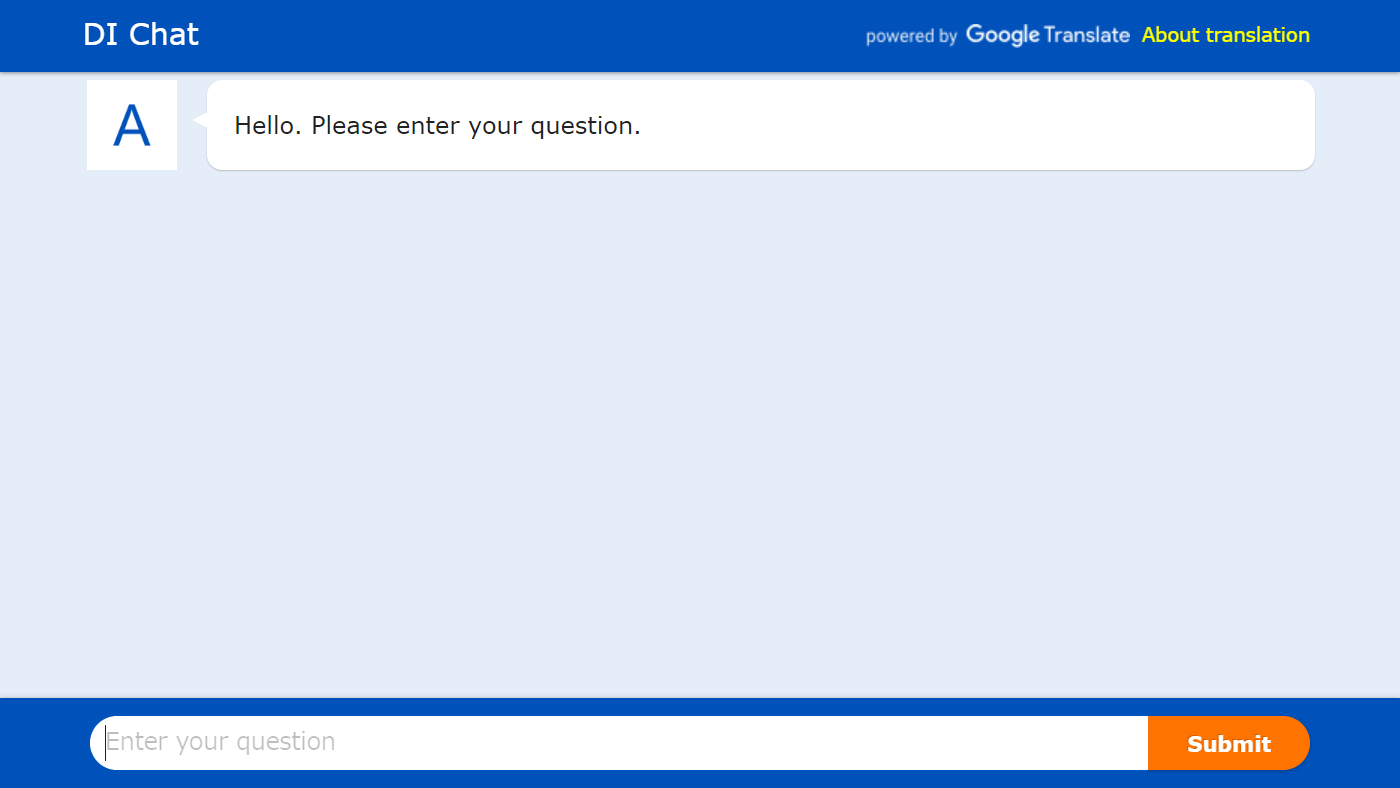The height and width of the screenshot is (788, 1400).
Task: Click the blue footer bar beside Submit
Action: pyautogui.click(x=1355, y=743)
